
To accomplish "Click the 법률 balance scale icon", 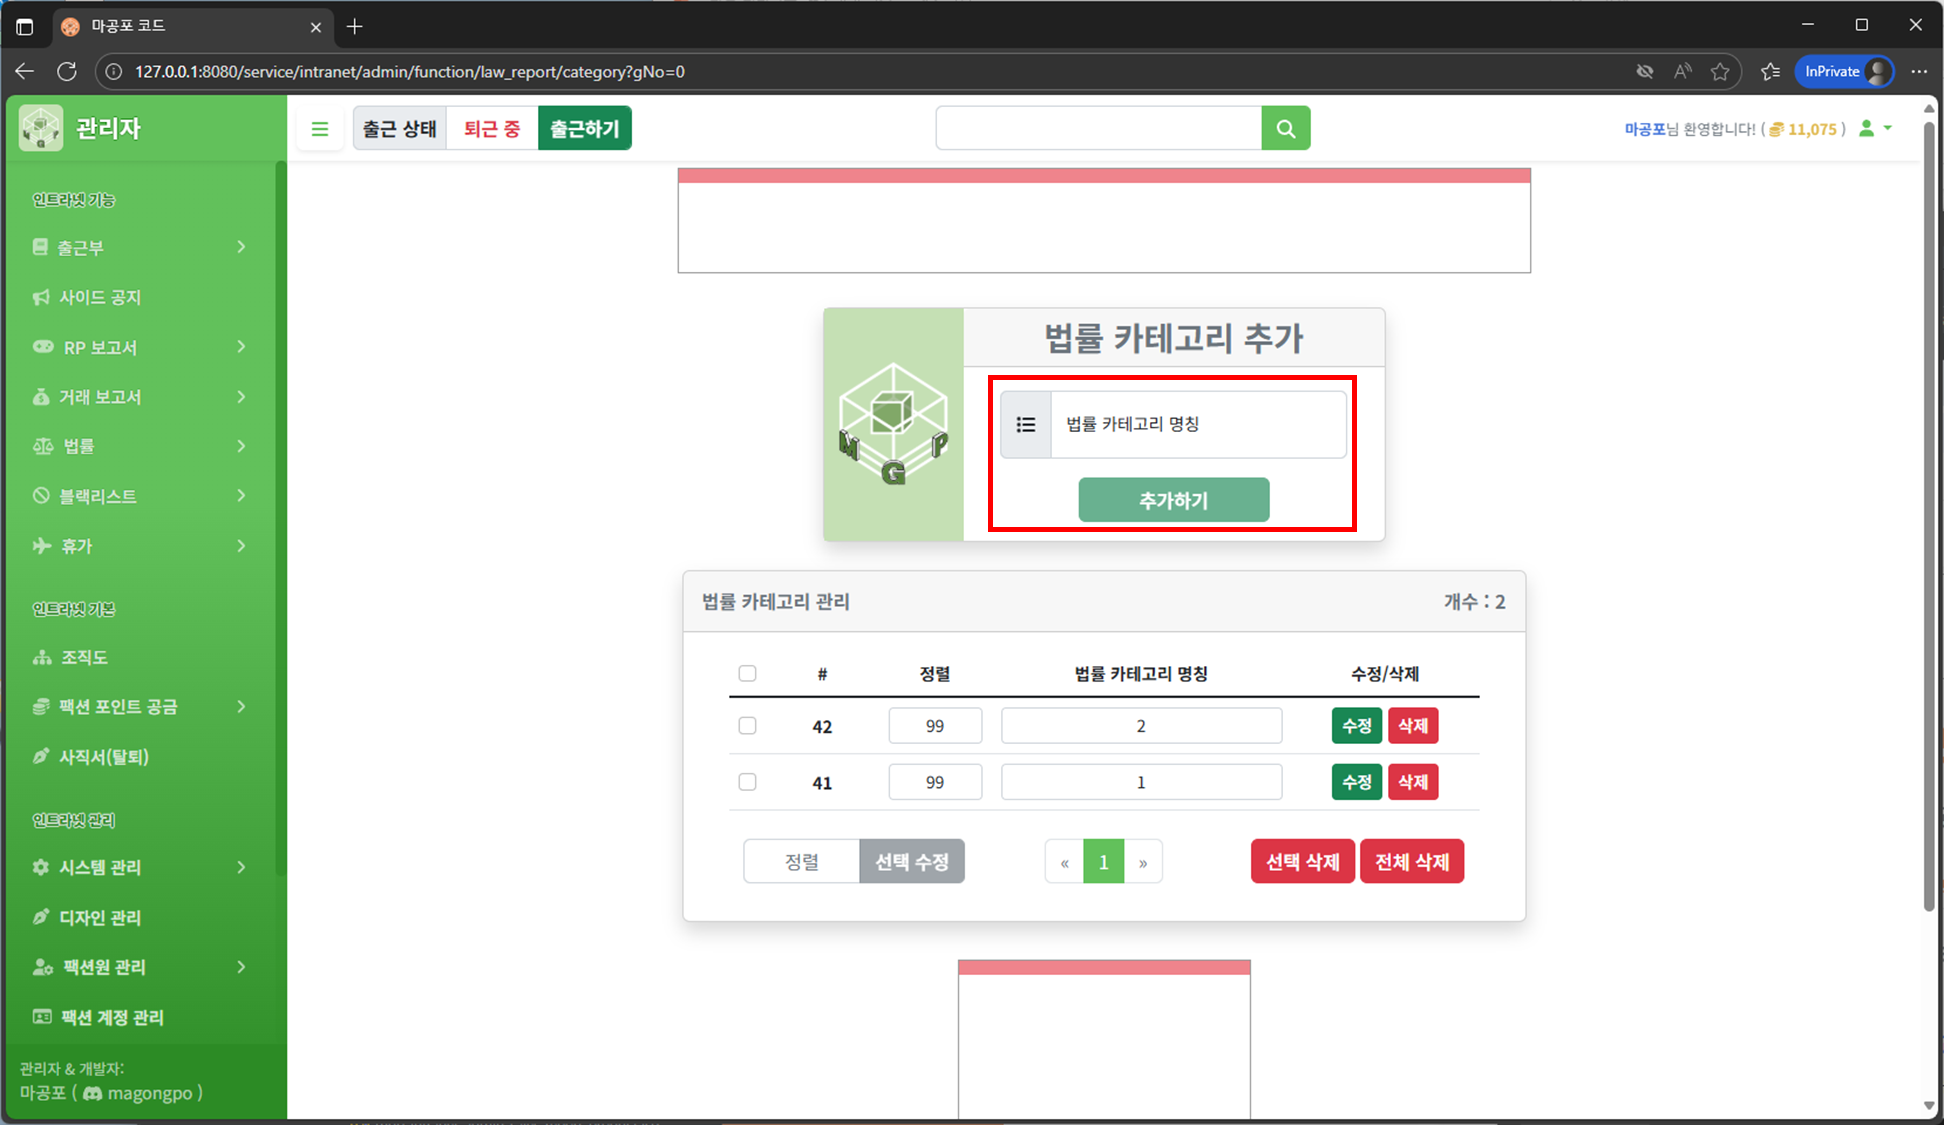I will 43,446.
